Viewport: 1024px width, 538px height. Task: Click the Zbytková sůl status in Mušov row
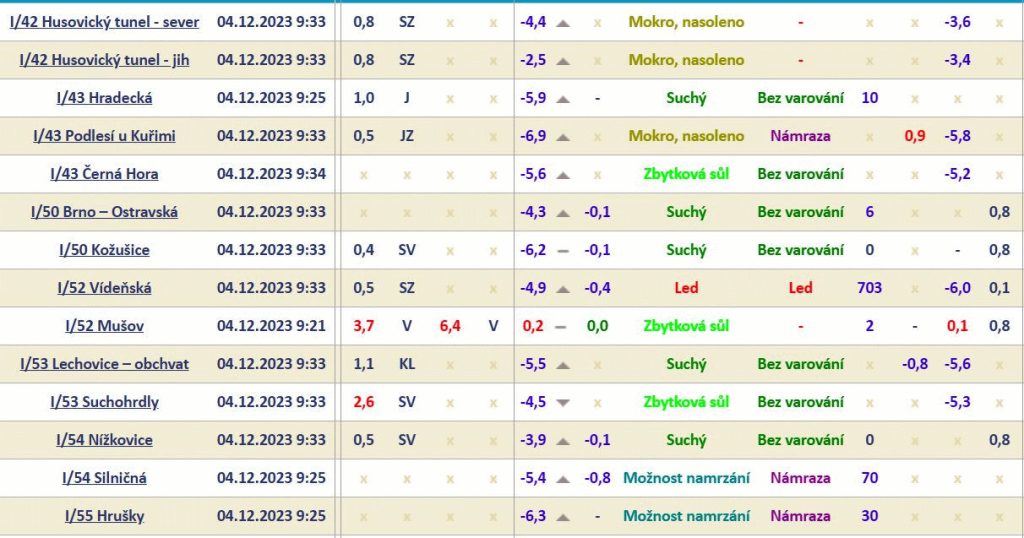[x=686, y=326]
